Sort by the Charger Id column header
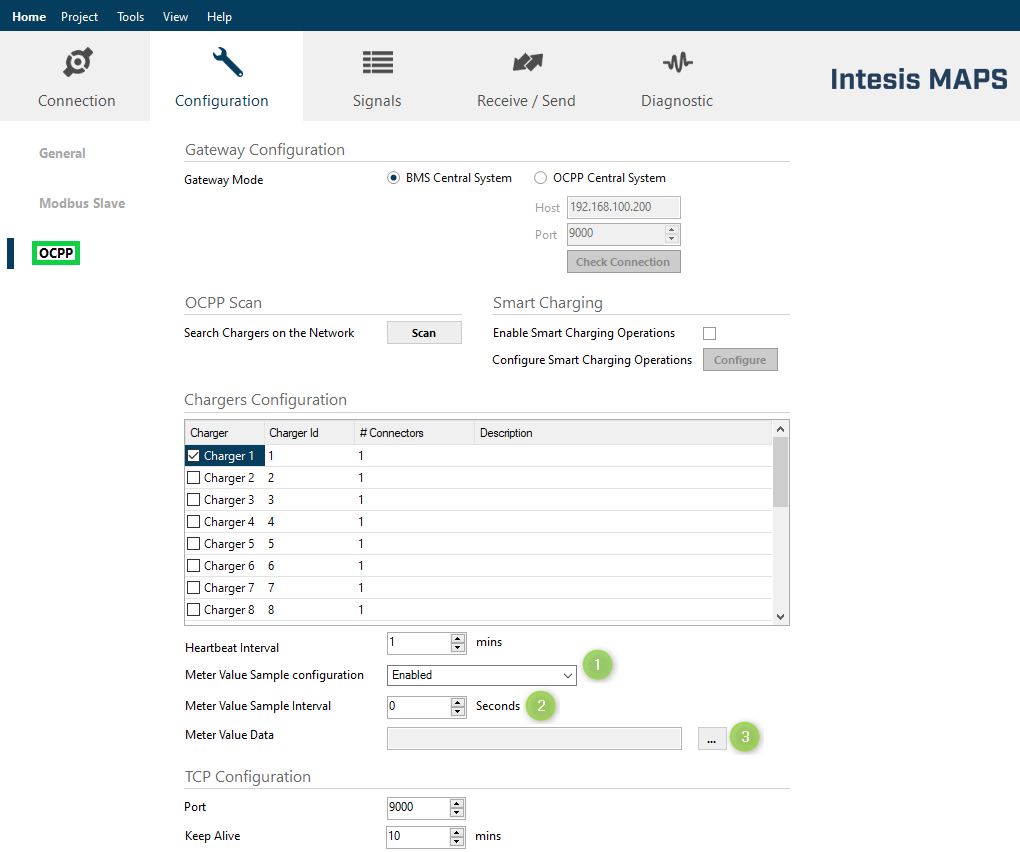The height and width of the screenshot is (852, 1020). tap(309, 433)
